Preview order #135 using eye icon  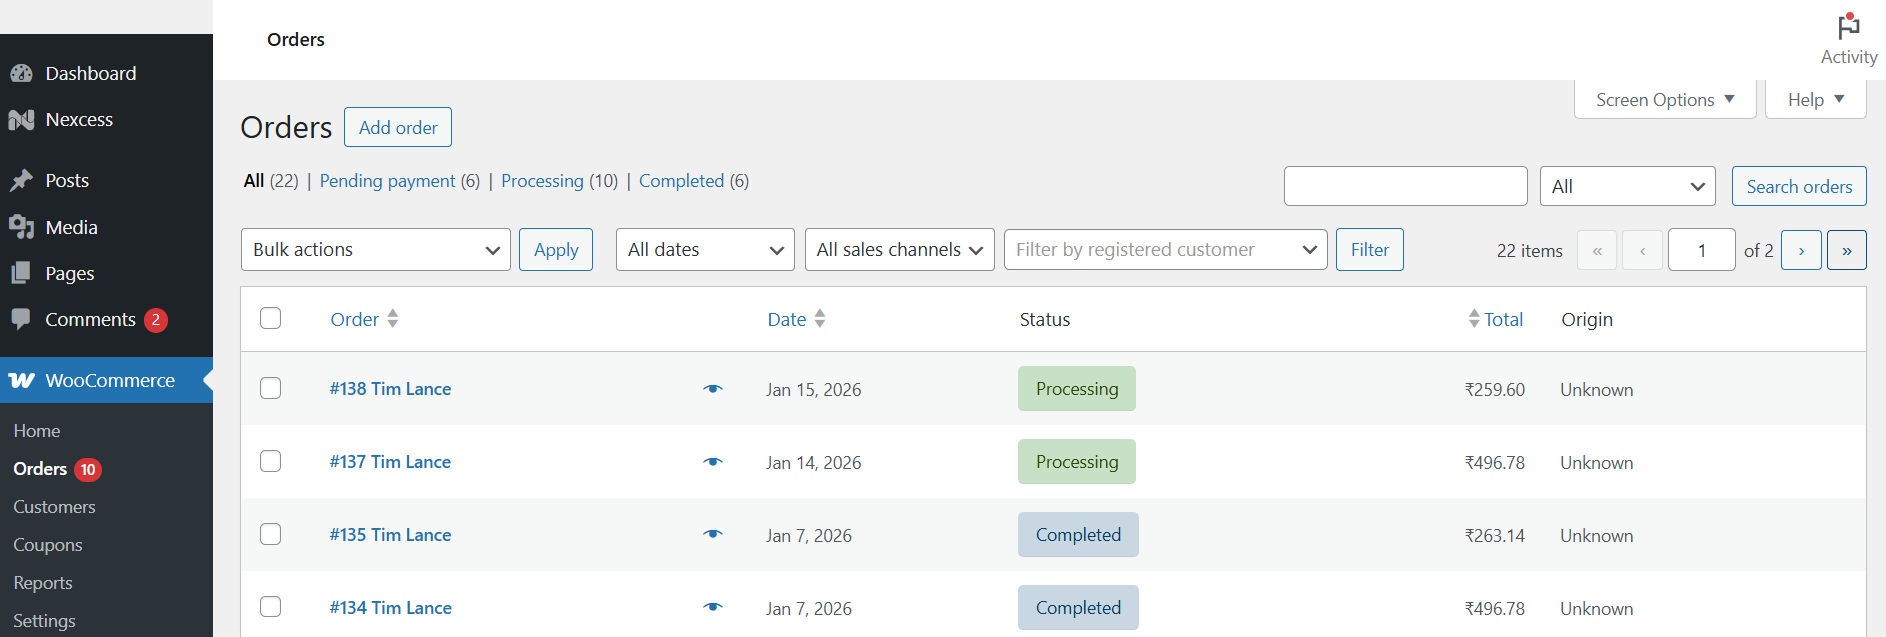coord(712,535)
